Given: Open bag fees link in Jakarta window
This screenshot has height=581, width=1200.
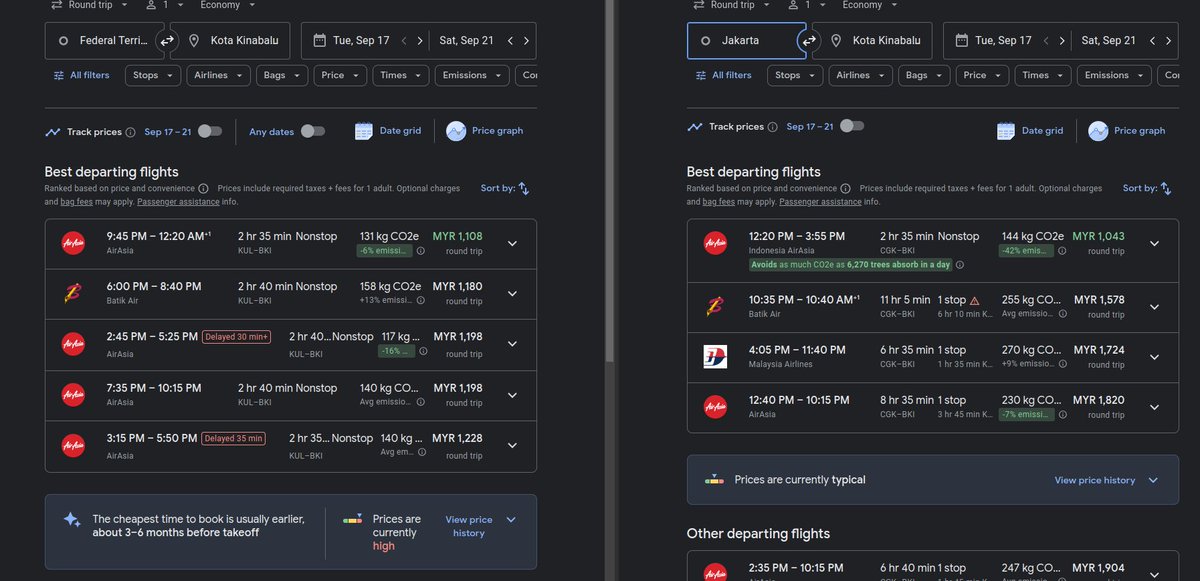Looking at the screenshot, I should click(x=718, y=202).
